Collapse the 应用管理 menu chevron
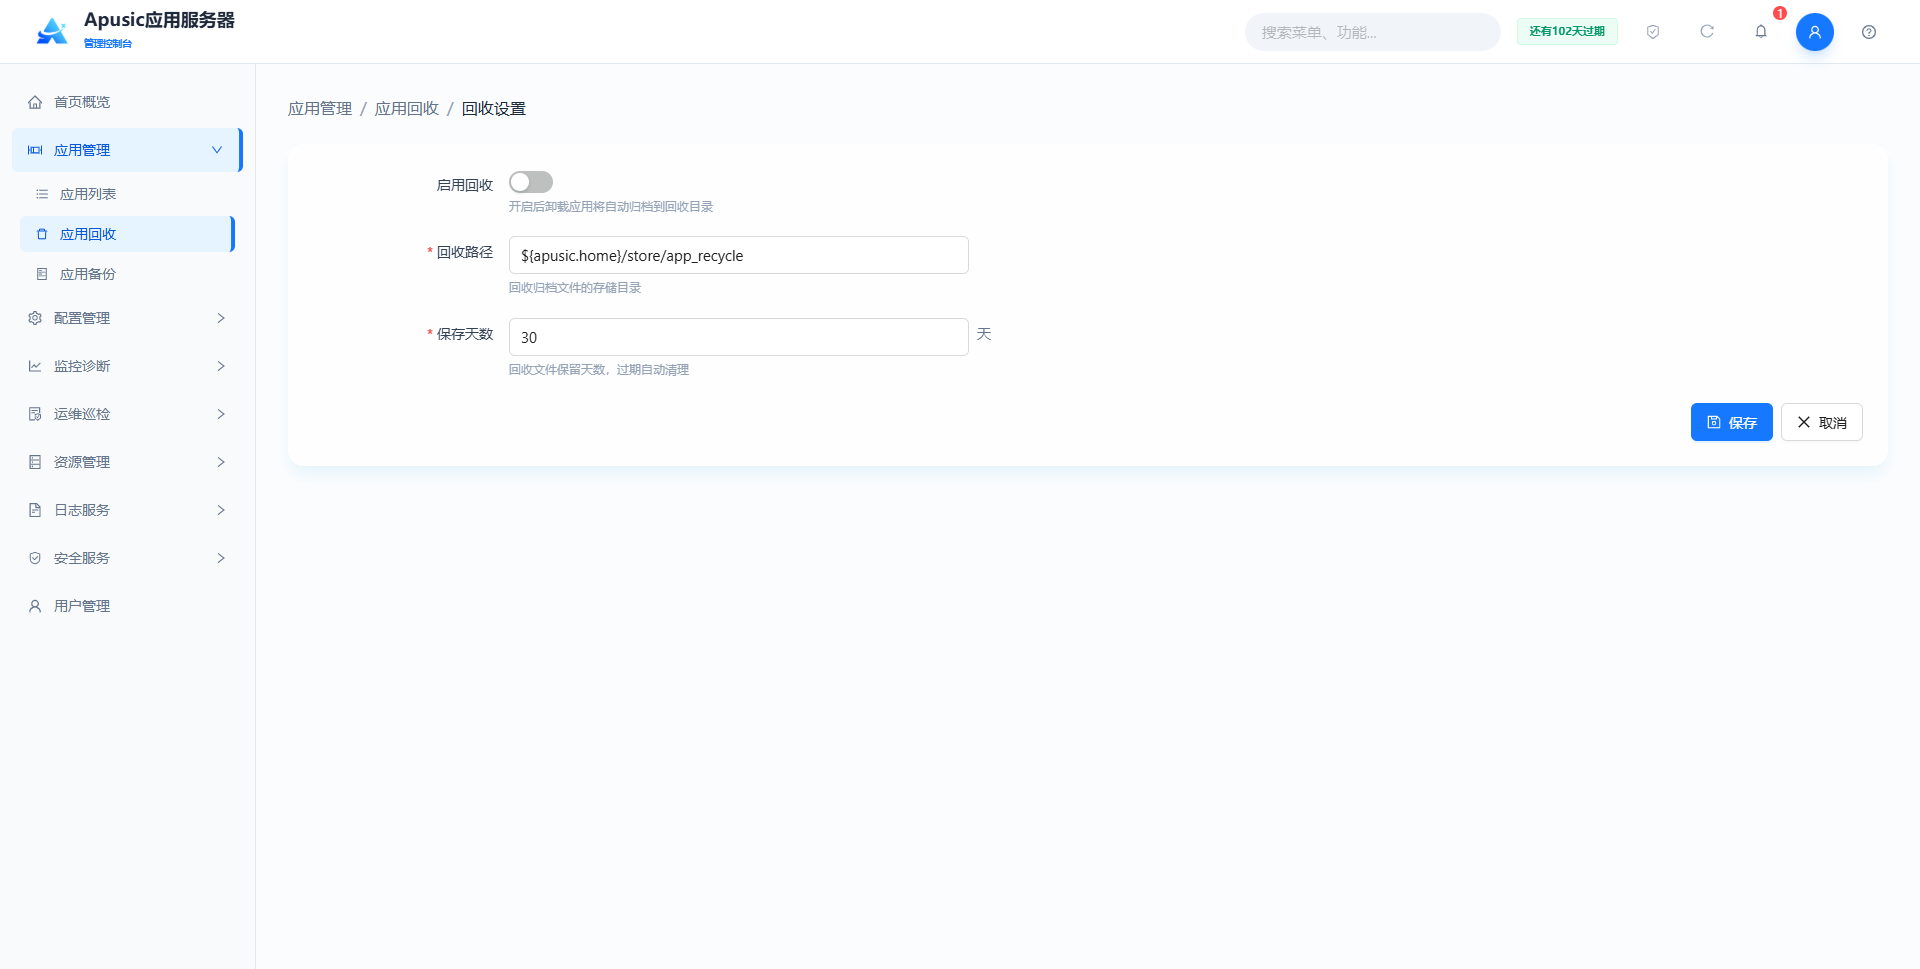The image size is (1920, 969). click(217, 150)
